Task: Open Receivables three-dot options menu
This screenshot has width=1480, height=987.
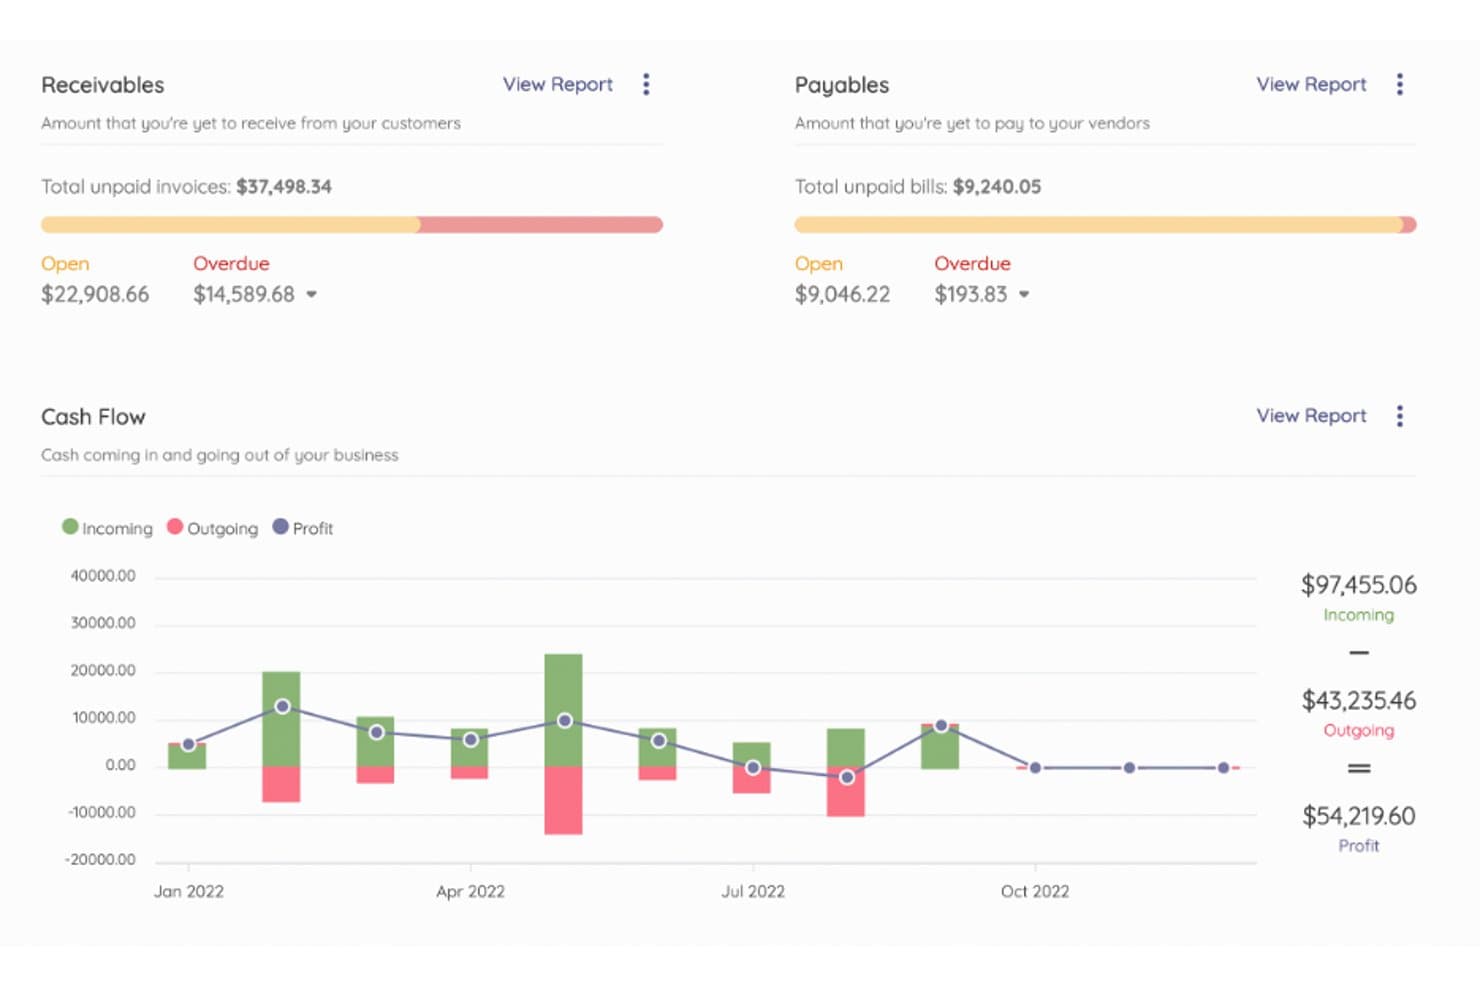Action: point(646,84)
